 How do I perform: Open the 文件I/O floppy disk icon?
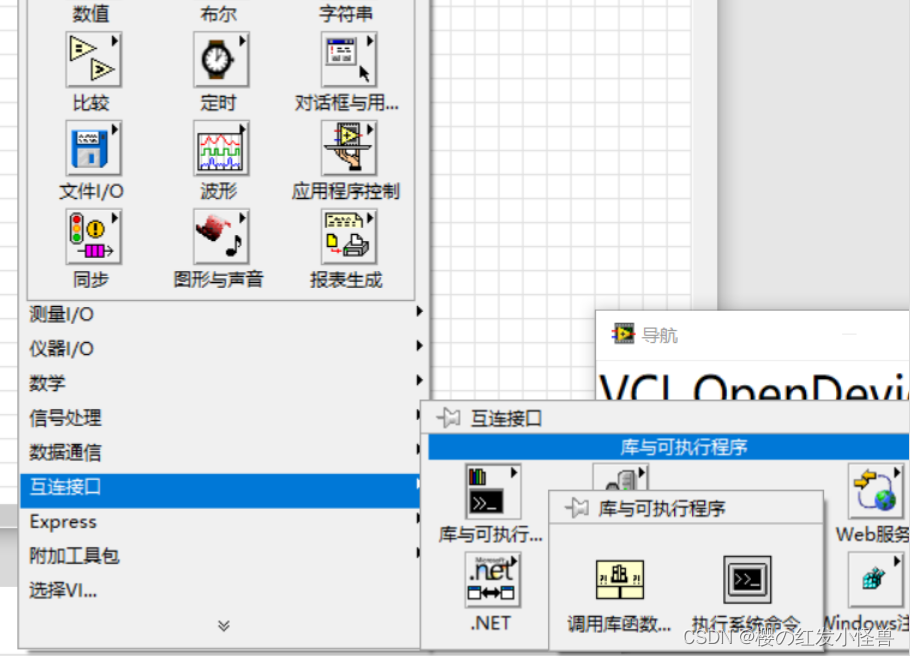tap(93, 148)
